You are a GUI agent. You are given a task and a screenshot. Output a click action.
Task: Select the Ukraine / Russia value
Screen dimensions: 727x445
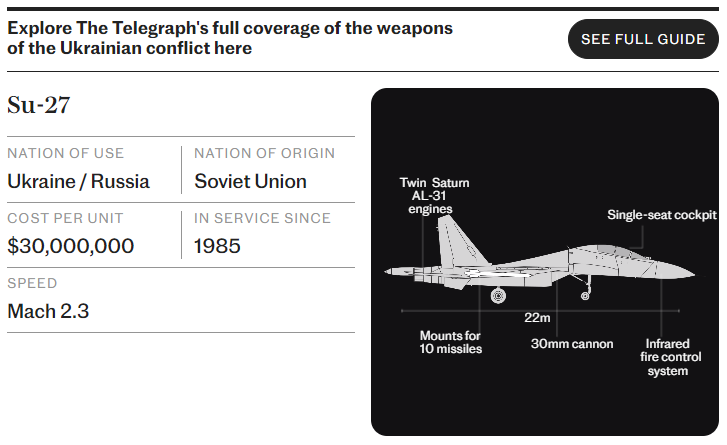[78, 181]
